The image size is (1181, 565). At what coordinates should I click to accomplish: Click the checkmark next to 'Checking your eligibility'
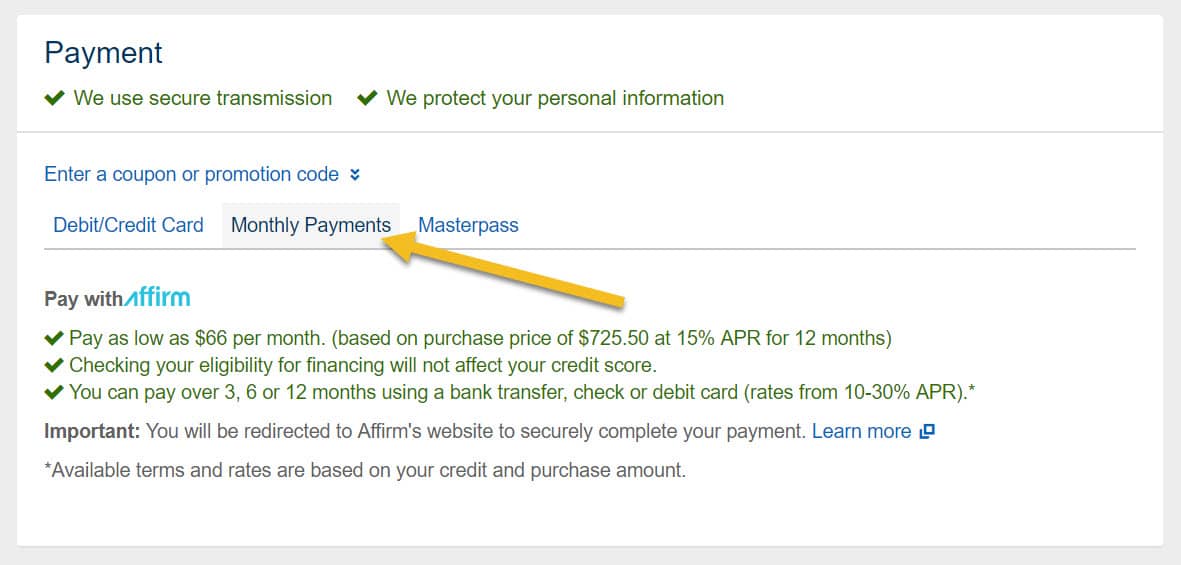click(x=54, y=366)
